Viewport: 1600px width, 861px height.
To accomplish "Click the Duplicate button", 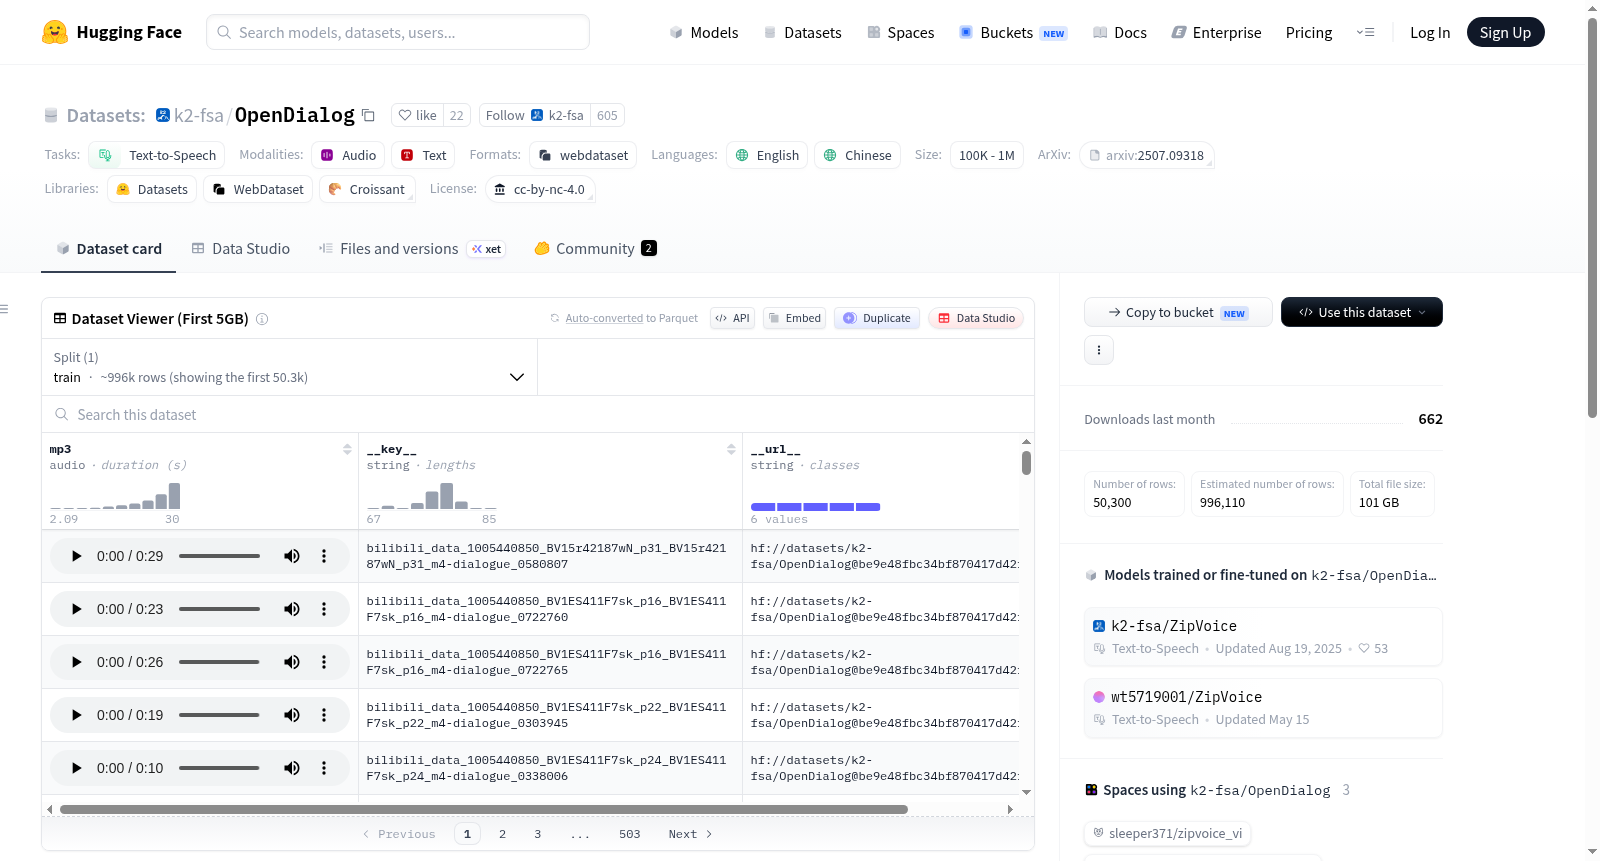I will click(x=877, y=318).
